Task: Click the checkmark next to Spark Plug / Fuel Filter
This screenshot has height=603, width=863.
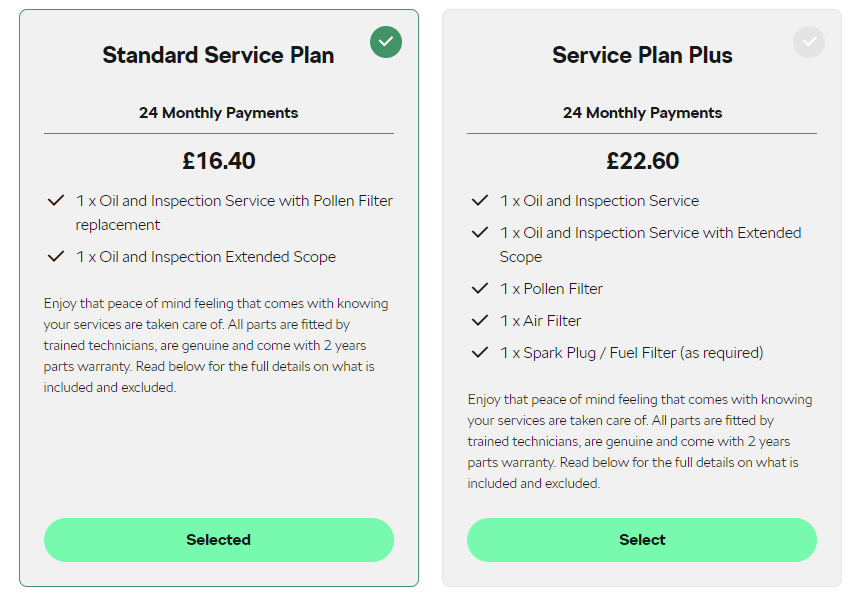Action: click(x=480, y=353)
